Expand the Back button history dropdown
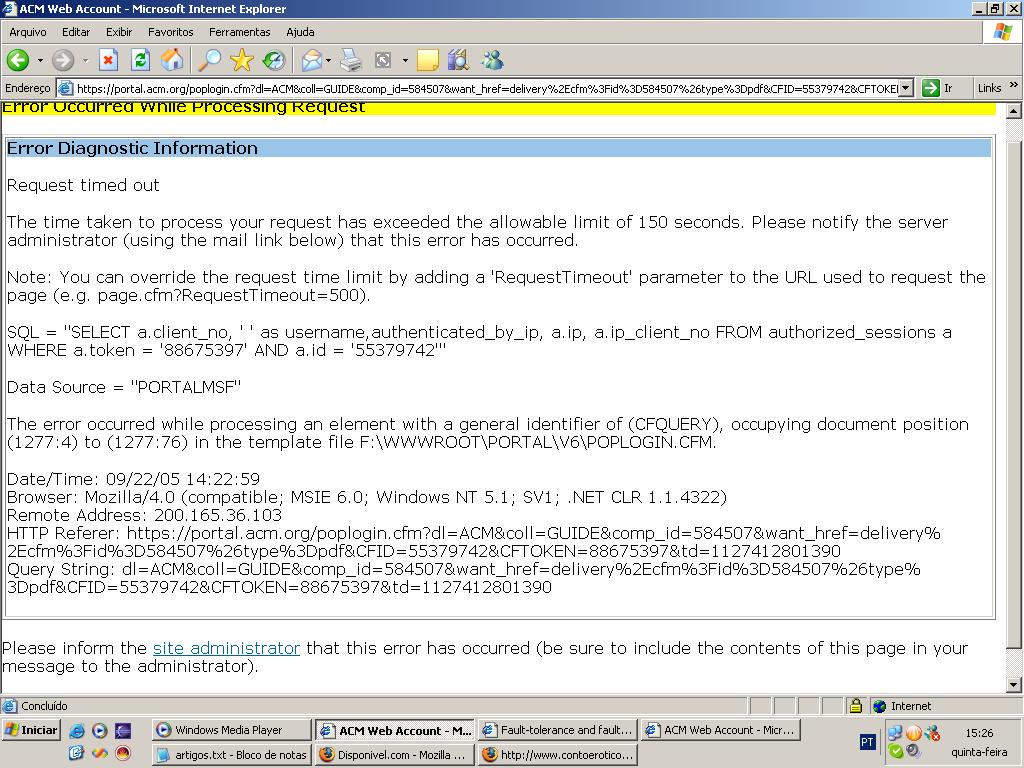The image size is (1024, 768). tap(40, 61)
